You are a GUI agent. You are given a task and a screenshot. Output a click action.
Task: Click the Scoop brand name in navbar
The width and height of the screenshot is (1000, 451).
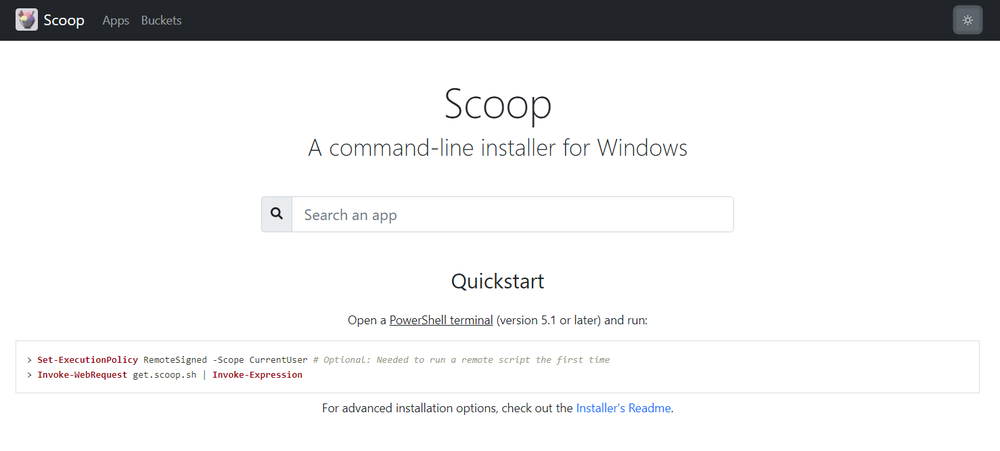64,20
